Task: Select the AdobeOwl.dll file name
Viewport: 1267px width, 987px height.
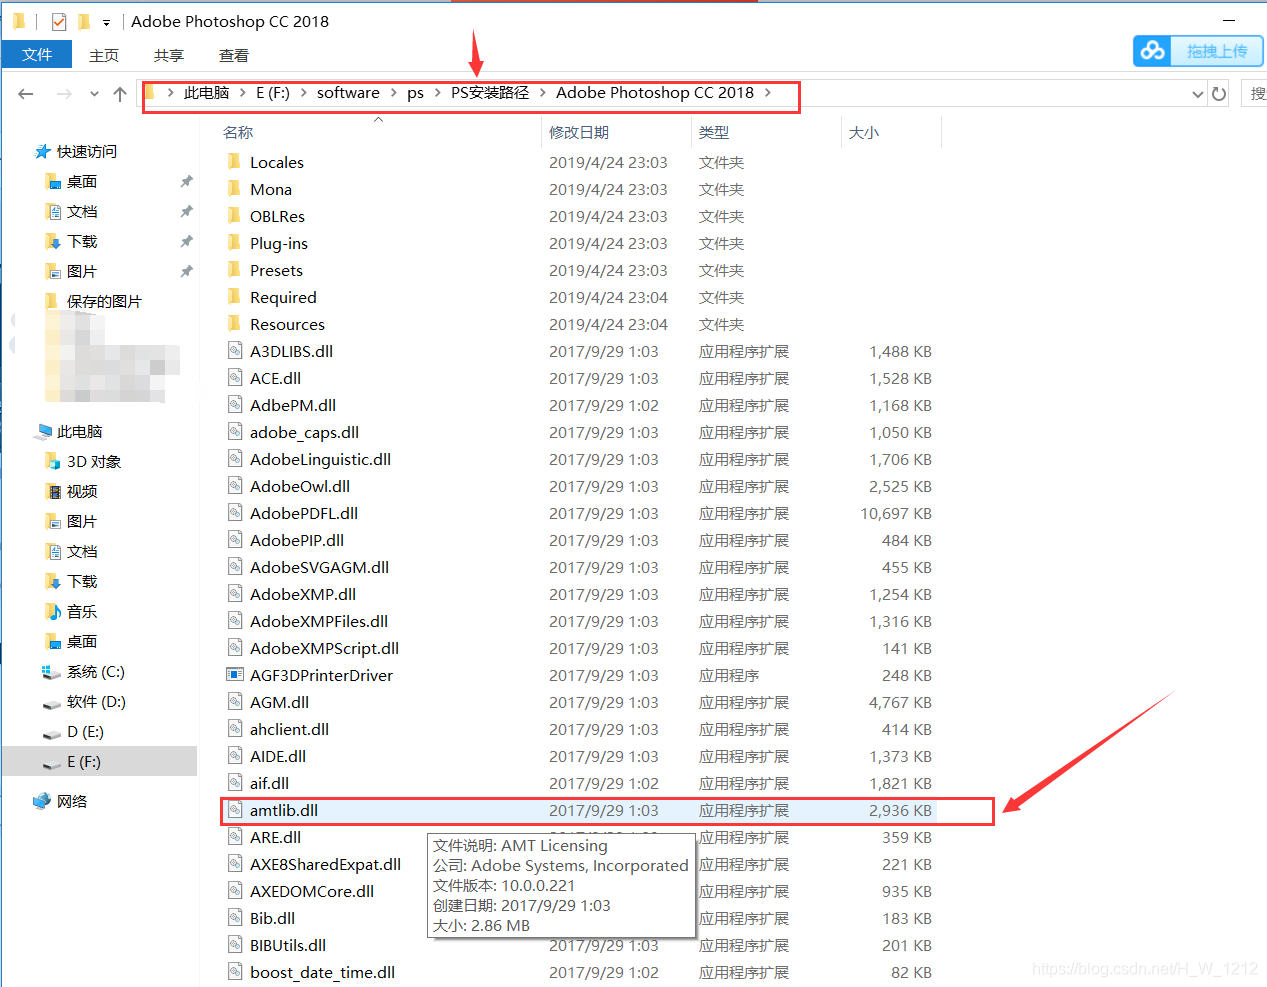Action: pos(300,486)
